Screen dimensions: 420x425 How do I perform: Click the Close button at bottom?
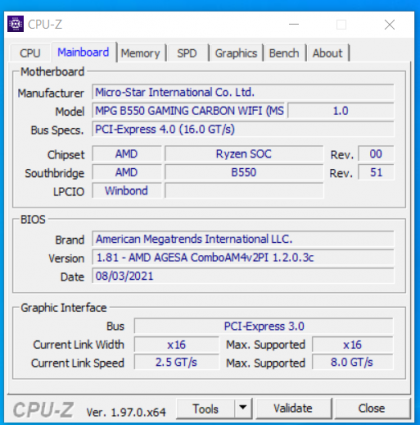coord(371,408)
